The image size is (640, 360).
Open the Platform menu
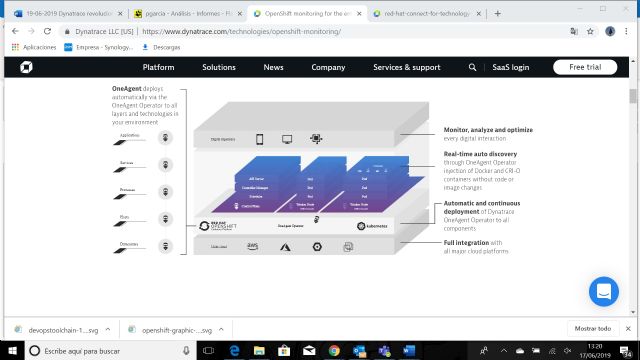158,67
